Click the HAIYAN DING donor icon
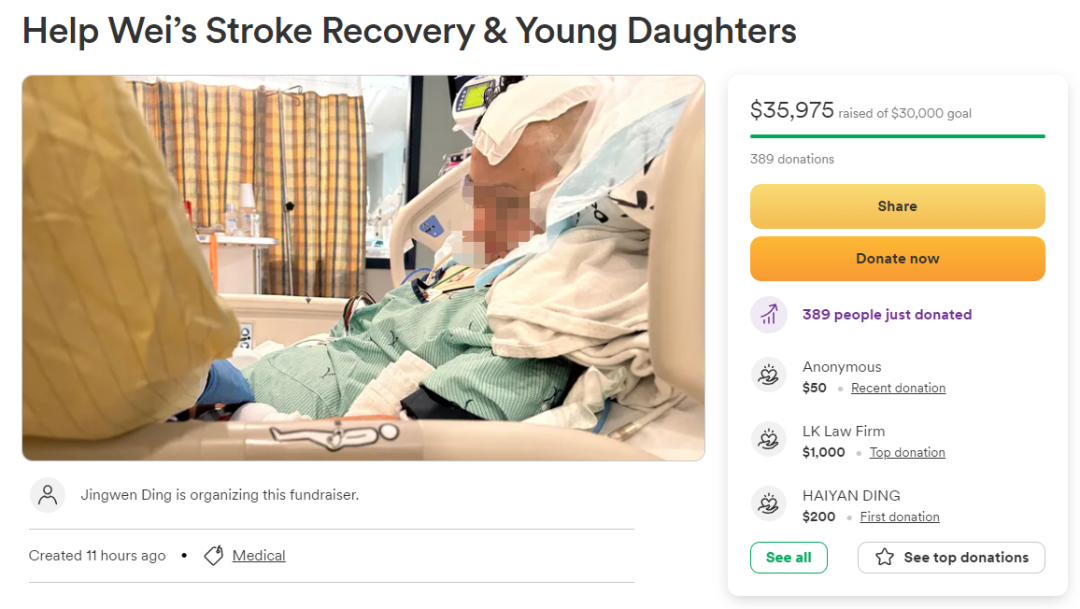1080x609 pixels. pos(769,504)
